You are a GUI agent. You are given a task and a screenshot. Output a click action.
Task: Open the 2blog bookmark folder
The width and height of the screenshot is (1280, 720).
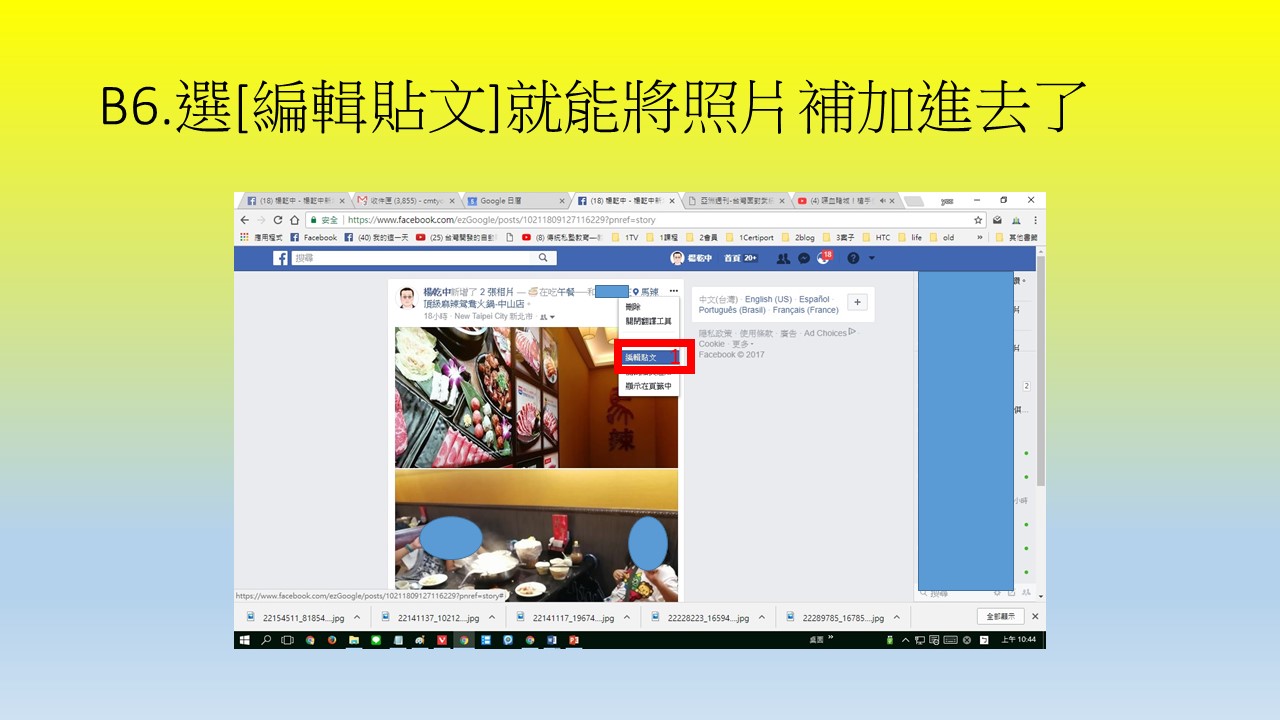tap(799, 238)
